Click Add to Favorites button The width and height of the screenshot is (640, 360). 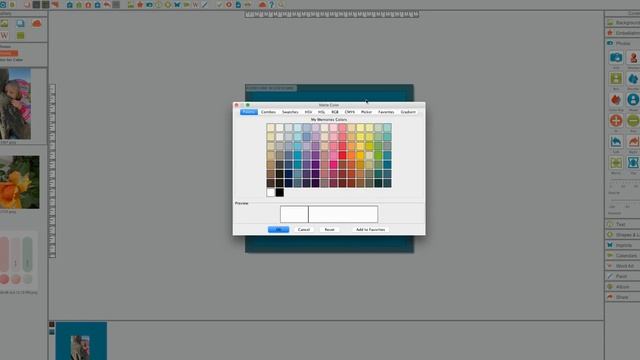point(370,230)
